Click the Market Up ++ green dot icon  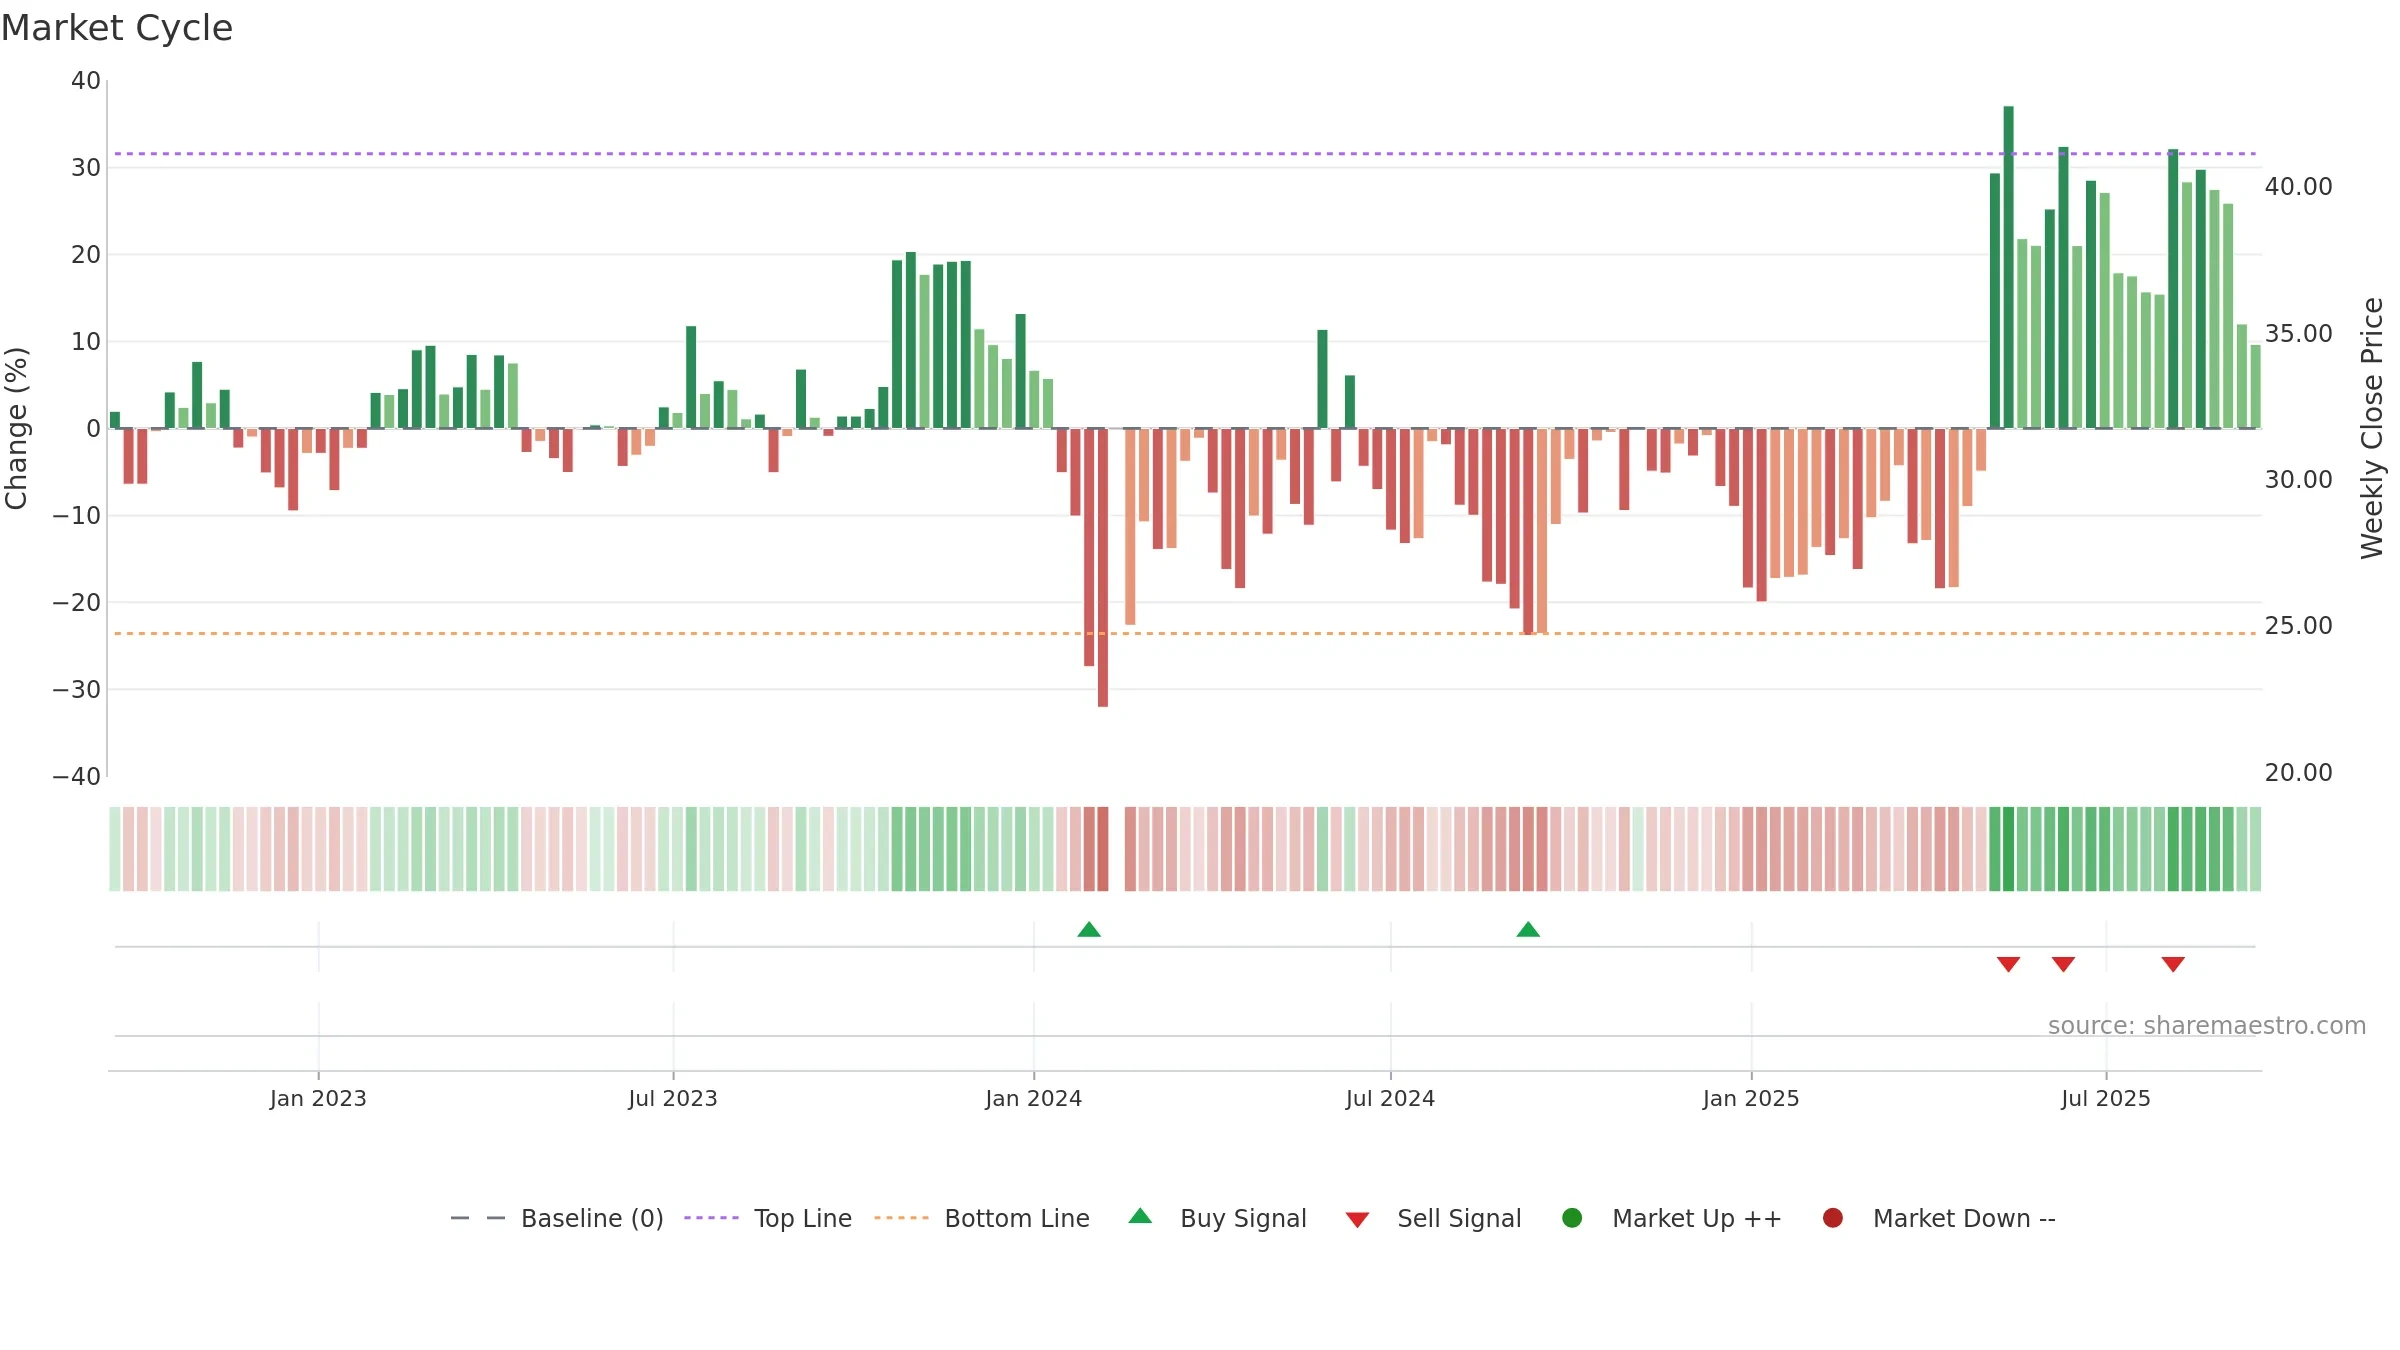coord(1572,1218)
